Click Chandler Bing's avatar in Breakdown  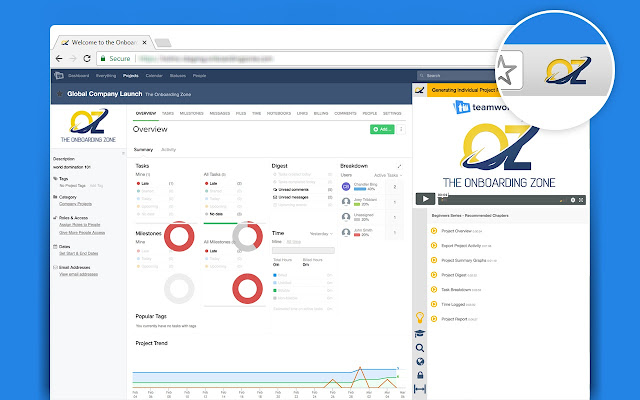tap(346, 187)
